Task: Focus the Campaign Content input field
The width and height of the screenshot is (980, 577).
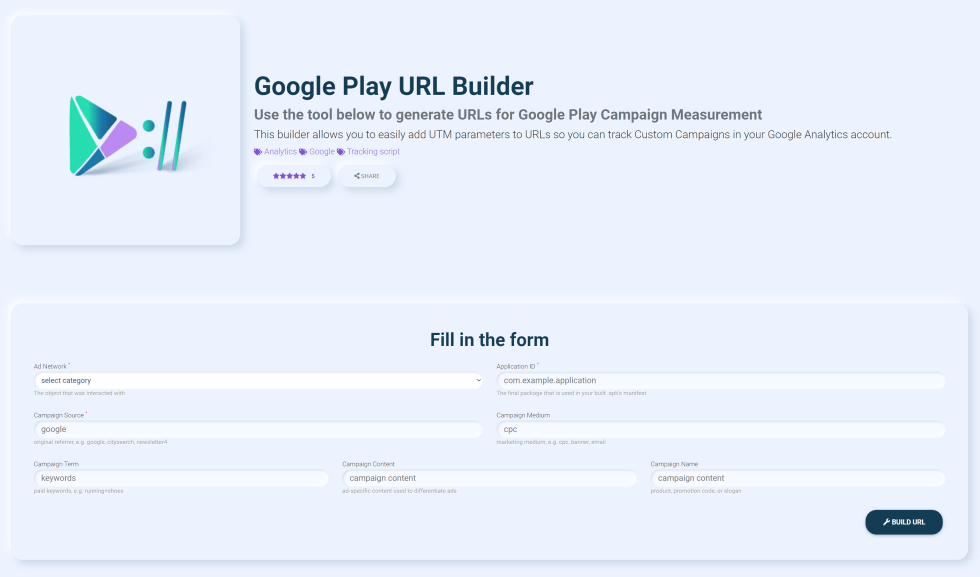Action: point(489,478)
